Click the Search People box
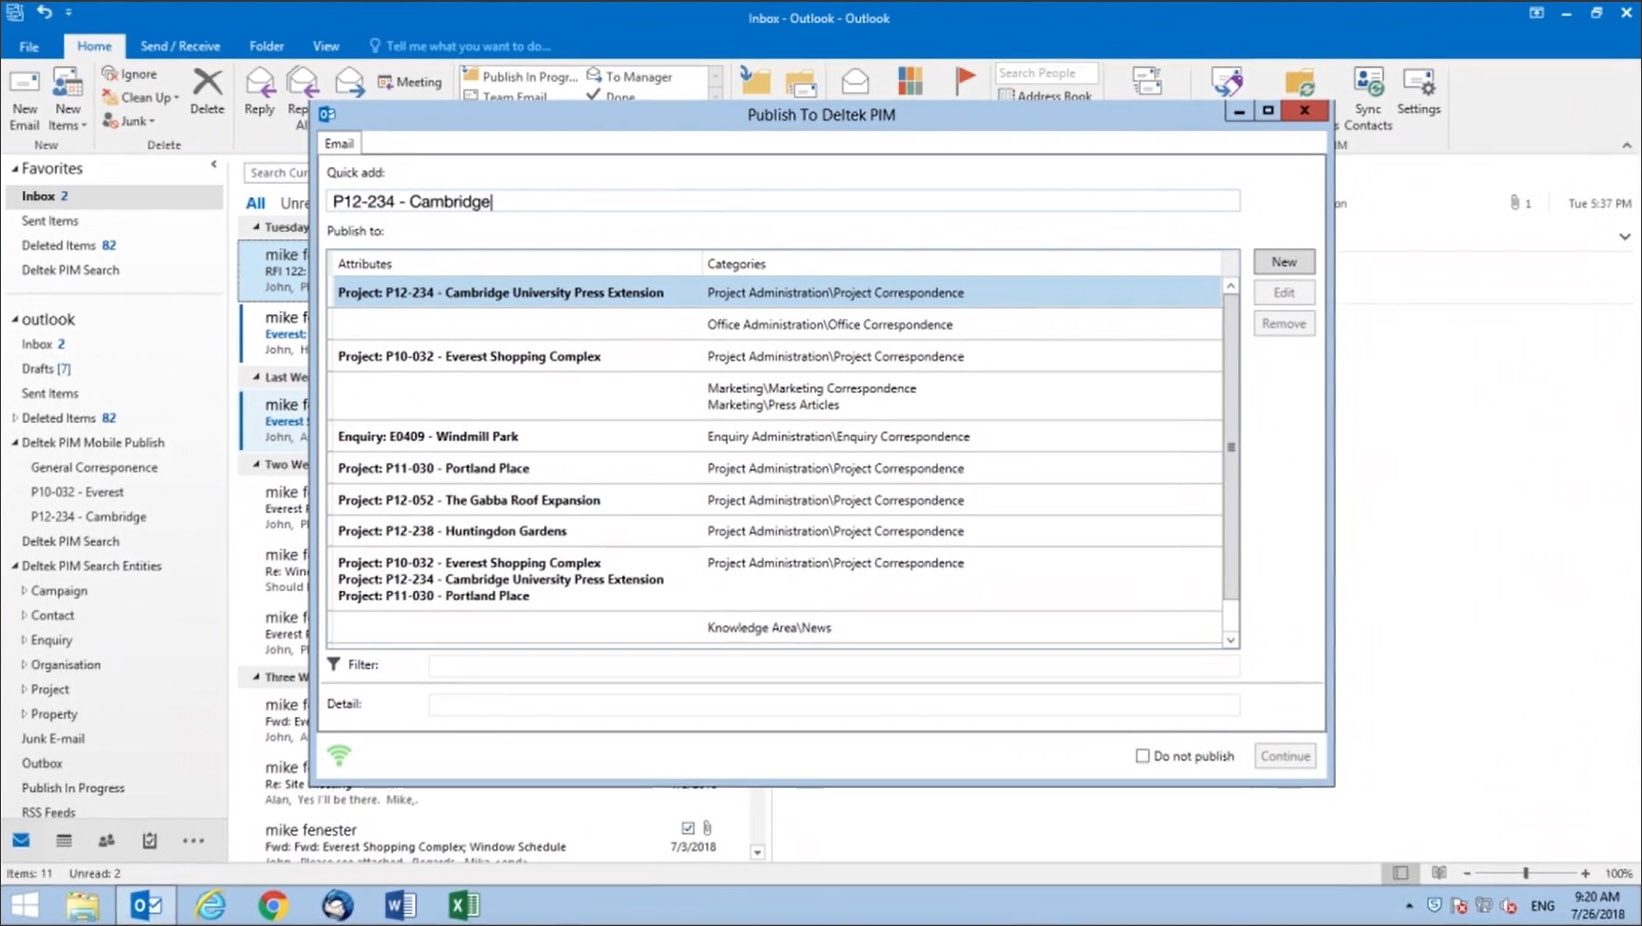The image size is (1642, 926). point(1046,73)
